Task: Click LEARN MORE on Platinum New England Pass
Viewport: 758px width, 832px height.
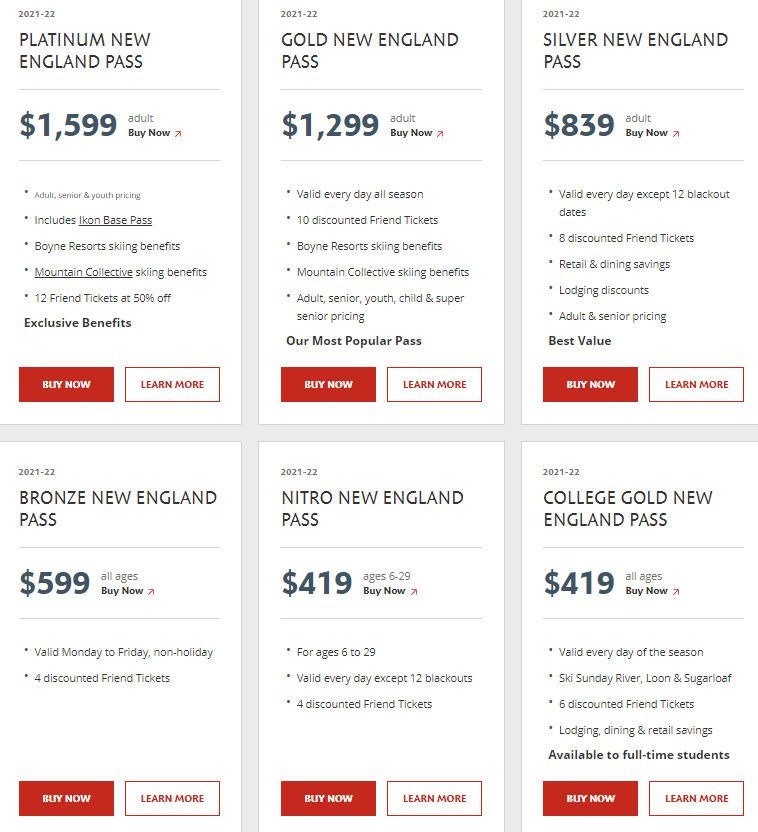Action: pos(172,385)
